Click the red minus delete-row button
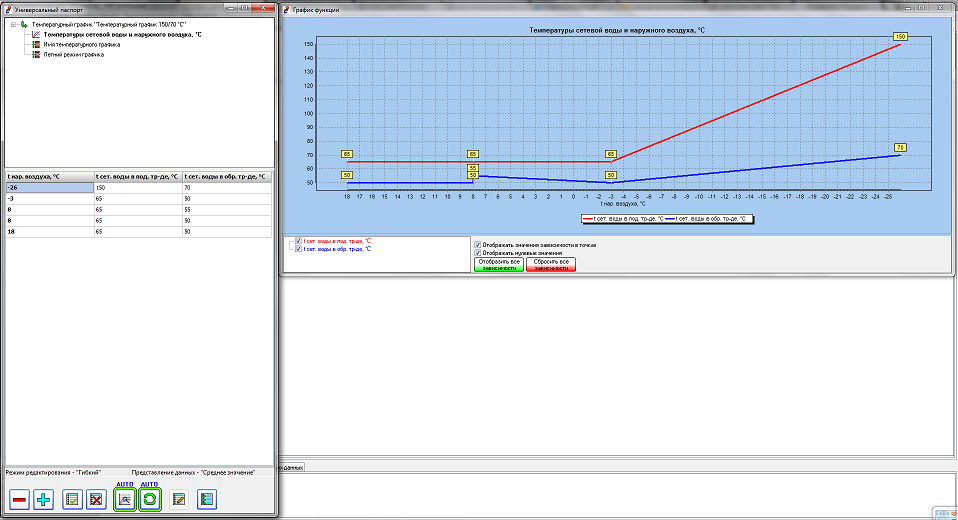This screenshot has width=958, height=520. point(20,500)
